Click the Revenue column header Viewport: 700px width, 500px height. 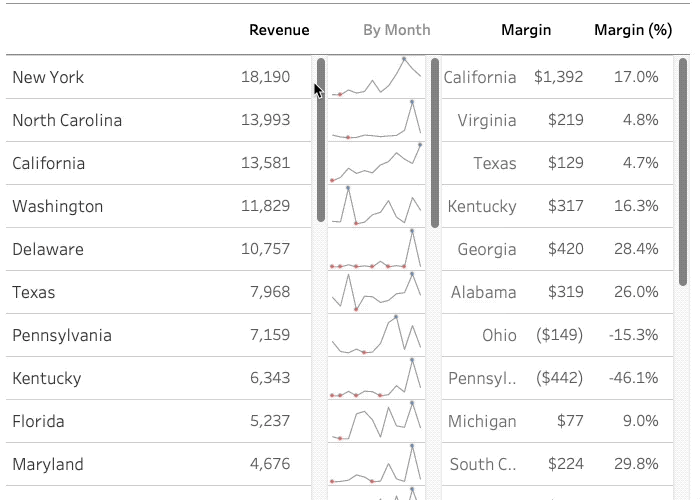(279, 30)
